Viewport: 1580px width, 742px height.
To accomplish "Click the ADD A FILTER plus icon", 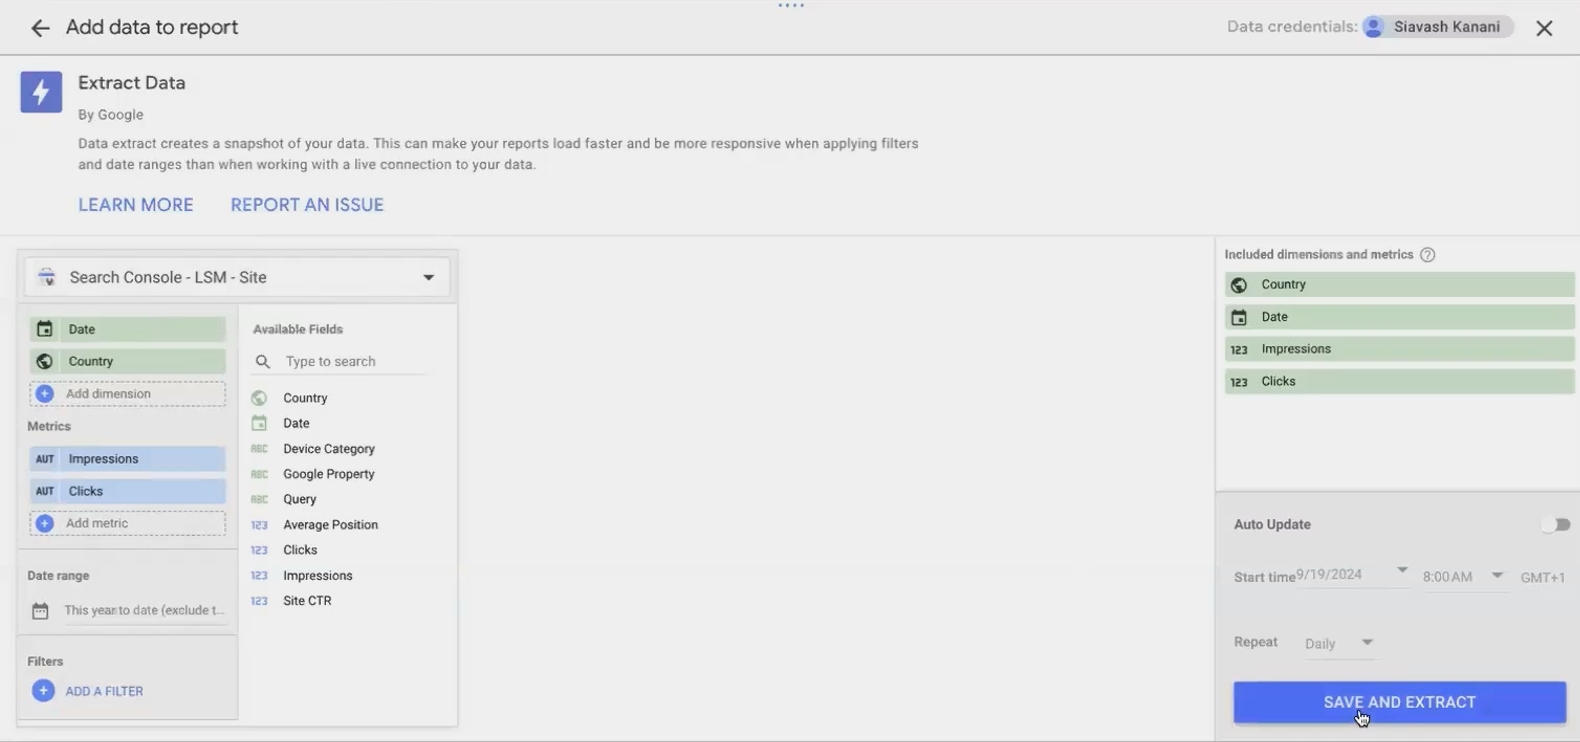I will point(43,691).
